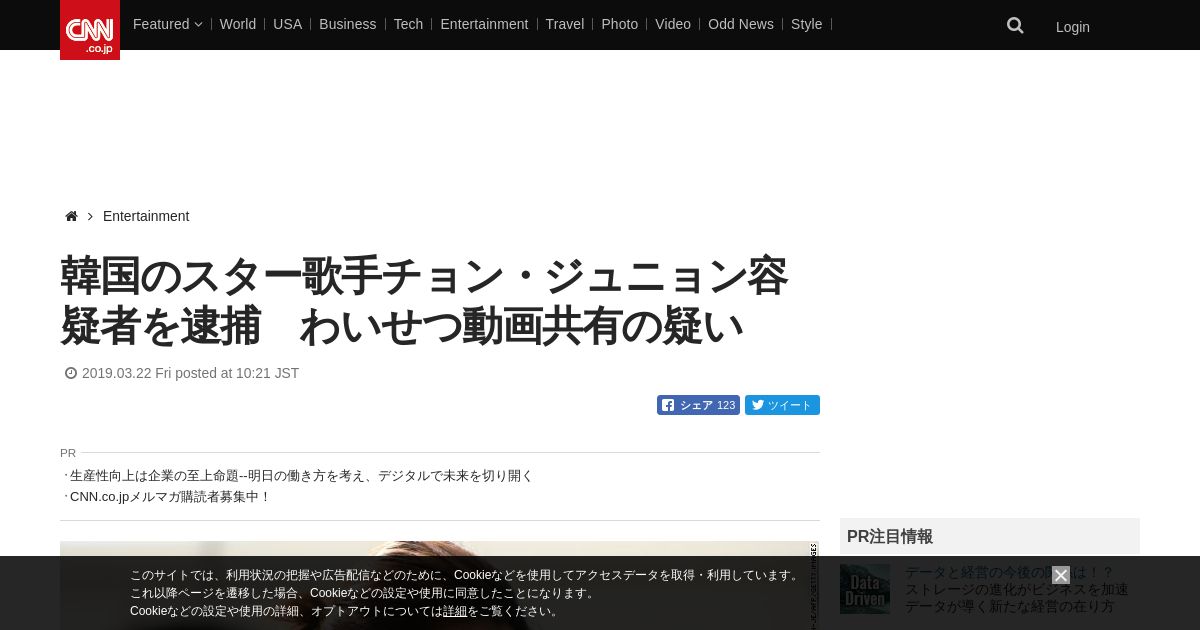The height and width of the screenshot is (630, 1200).
Task: Share article via Facebook シェア button
Action: click(698, 405)
